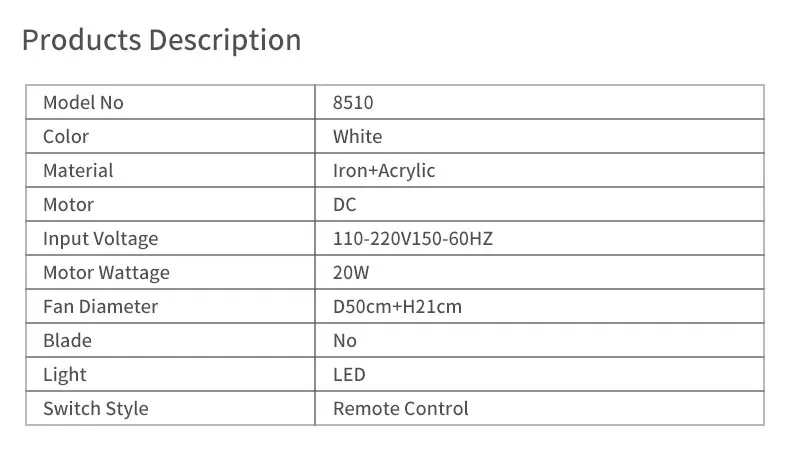Click the 8510 model number value
The image size is (790, 459).
[x=353, y=103]
